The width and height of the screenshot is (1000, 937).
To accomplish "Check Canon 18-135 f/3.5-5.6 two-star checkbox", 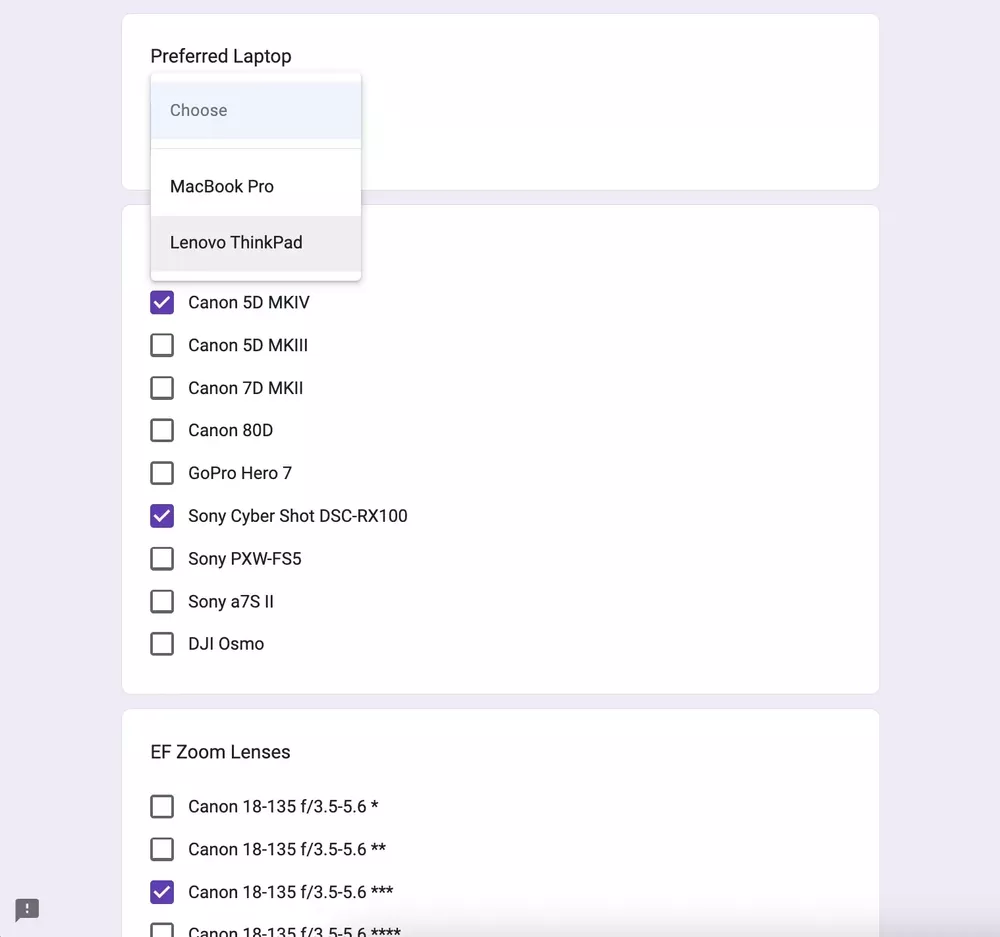I will [162, 850].
